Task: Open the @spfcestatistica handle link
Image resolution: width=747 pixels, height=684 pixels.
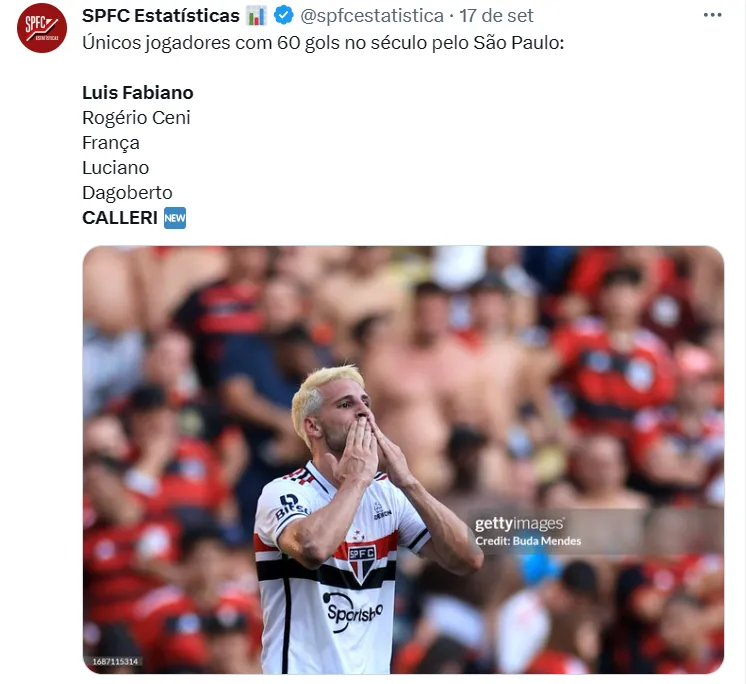Action: pos(372,16)
